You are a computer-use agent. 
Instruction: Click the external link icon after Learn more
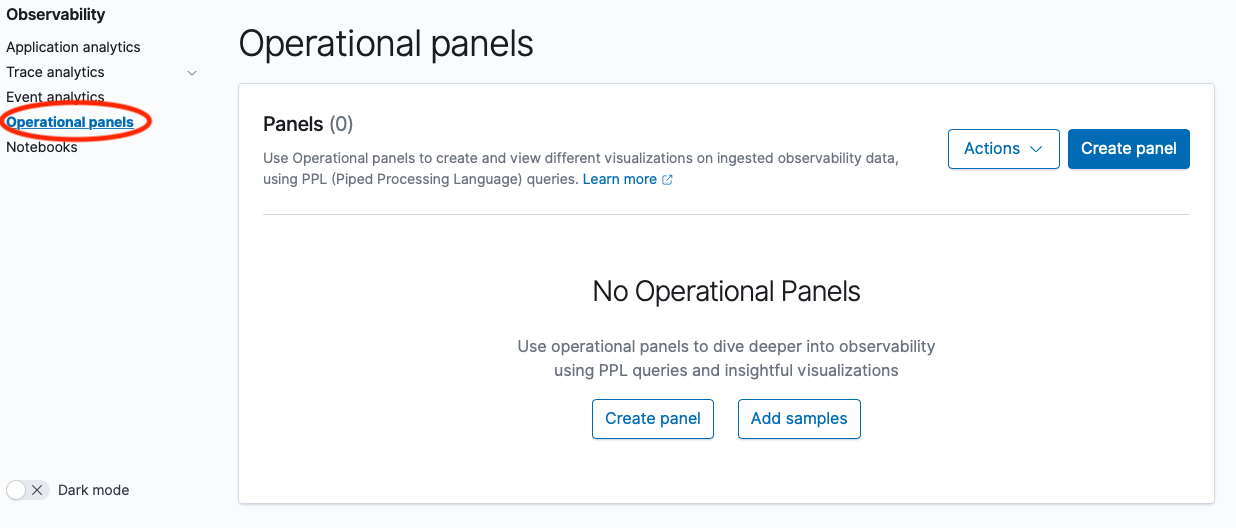pyautogui.click(x=667, y=180)
